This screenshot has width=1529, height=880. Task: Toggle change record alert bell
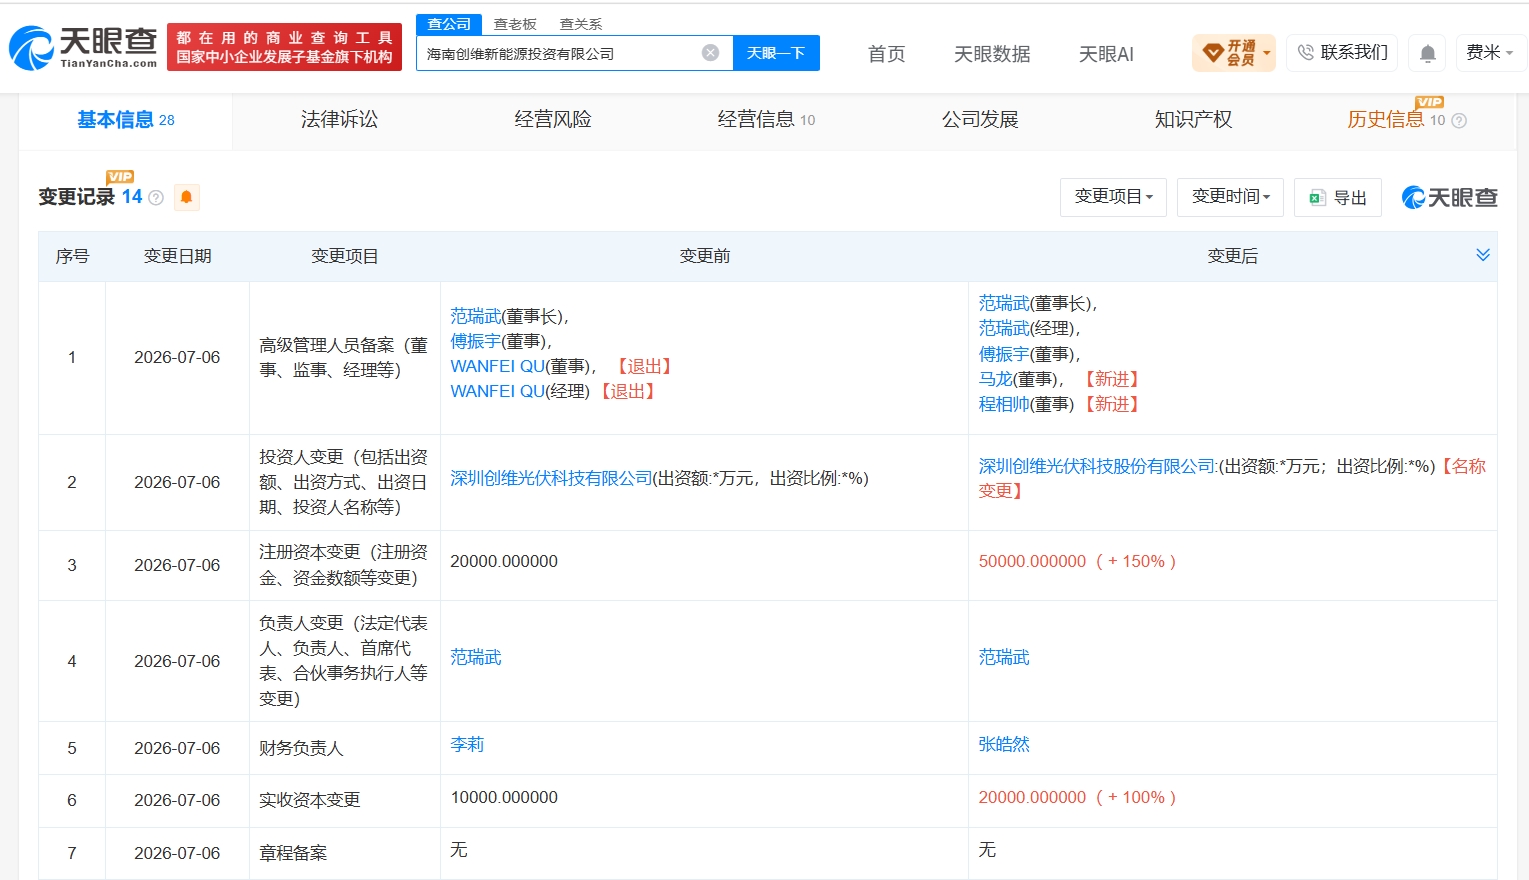coord(186,197)
